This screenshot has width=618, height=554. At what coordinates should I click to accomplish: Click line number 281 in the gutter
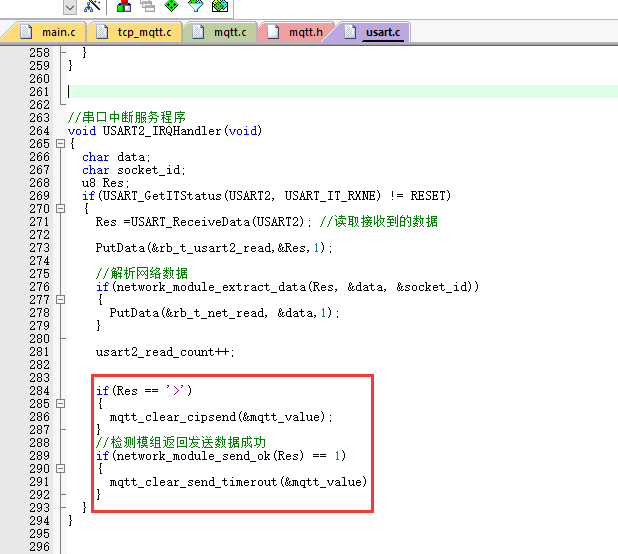[40, 352]
